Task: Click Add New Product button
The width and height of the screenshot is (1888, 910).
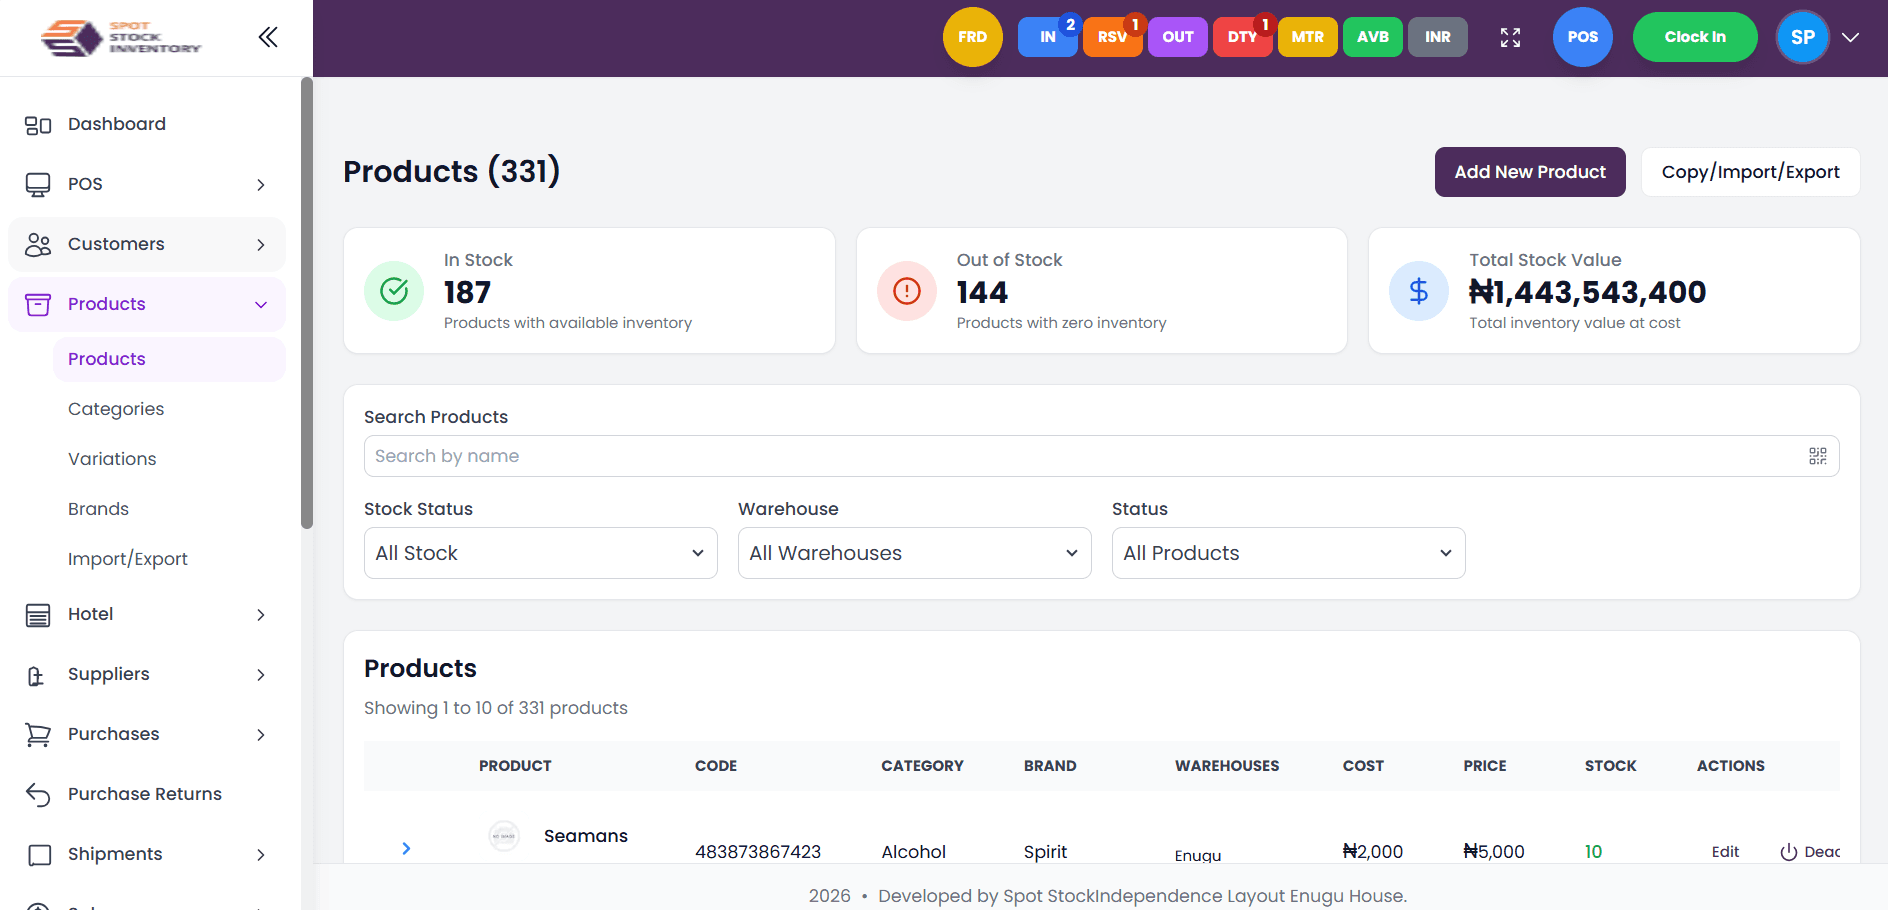Action: tap(1529, 172)
